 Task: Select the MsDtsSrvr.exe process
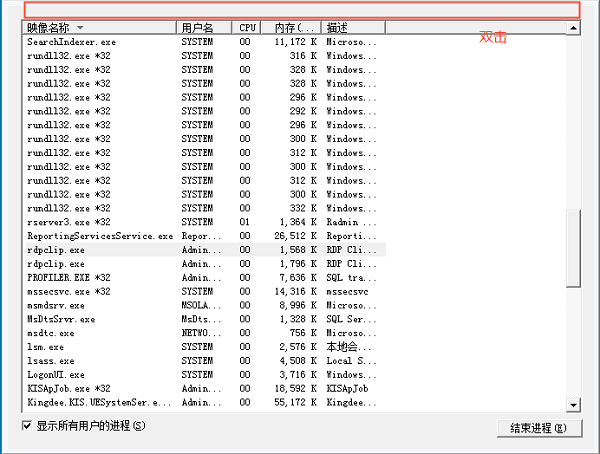click(x=61, y=319)
